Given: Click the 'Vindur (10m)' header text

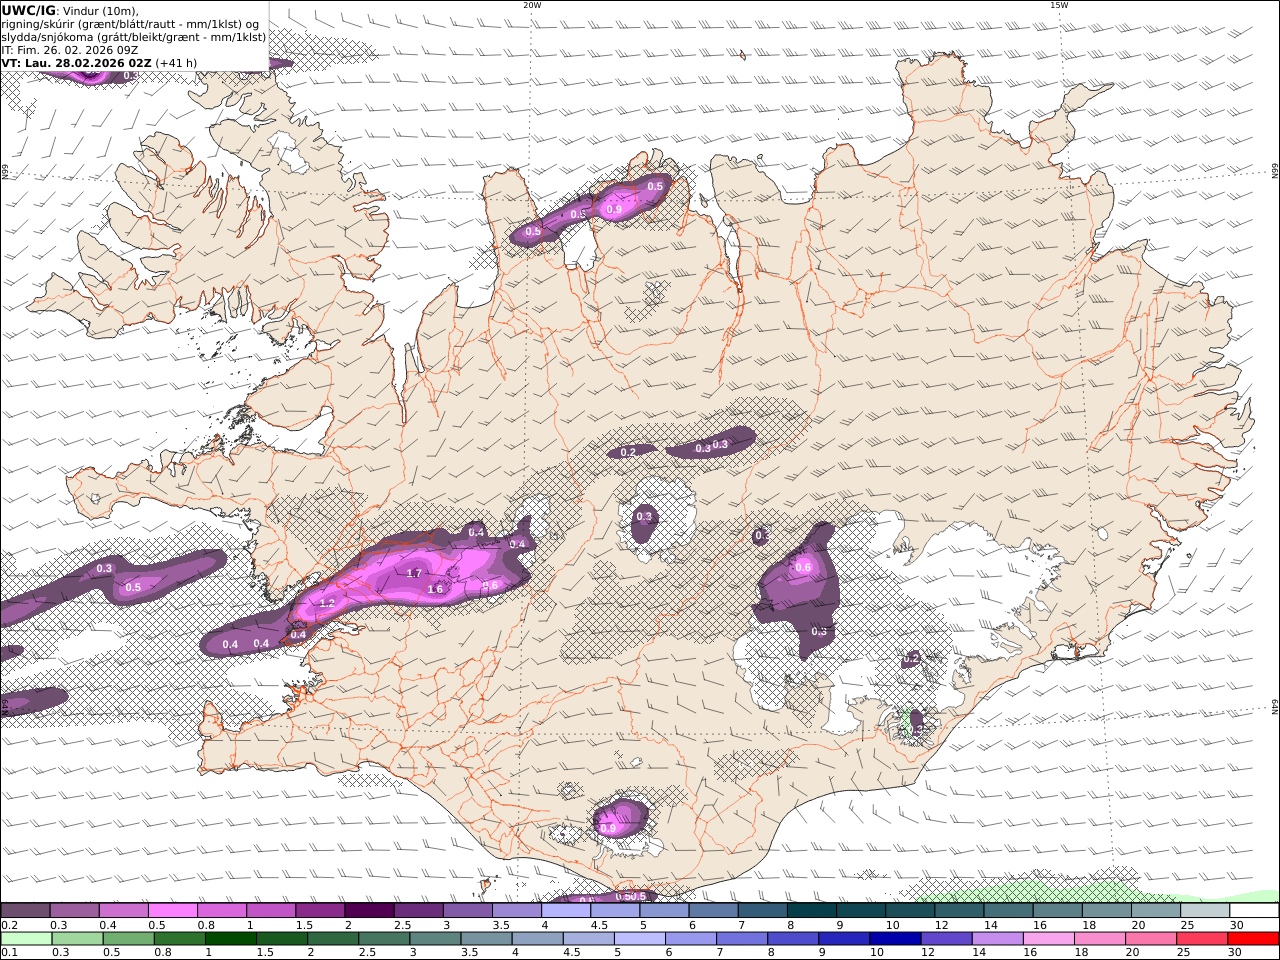Looking at the screenshot, I should [101, 10].
